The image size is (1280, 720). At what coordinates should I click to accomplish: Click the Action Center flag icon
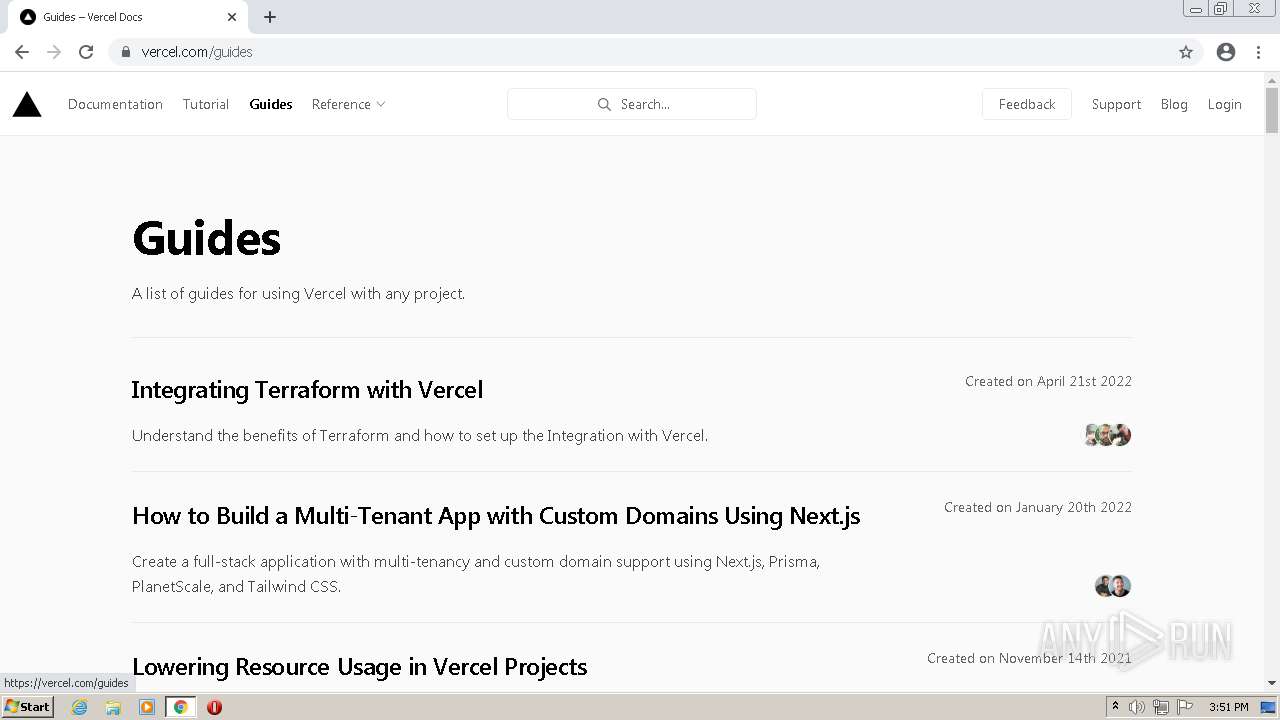[x=1185, y=707]
